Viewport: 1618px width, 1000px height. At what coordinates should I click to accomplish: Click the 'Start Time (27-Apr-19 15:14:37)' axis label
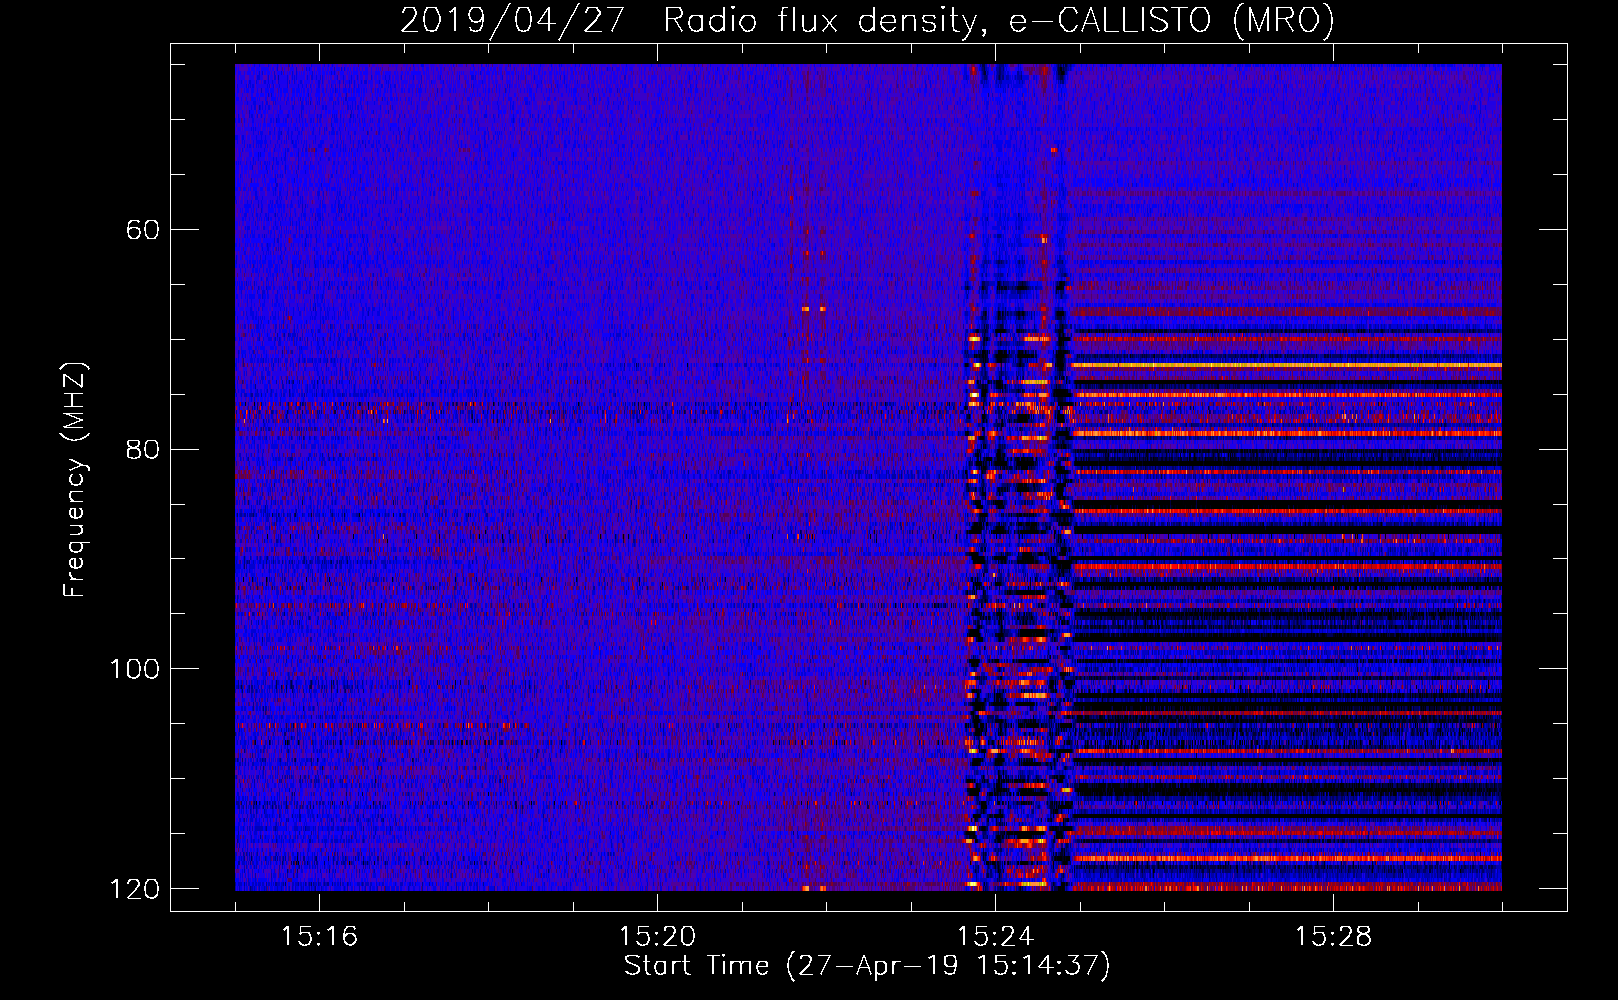tap(867, 966)
